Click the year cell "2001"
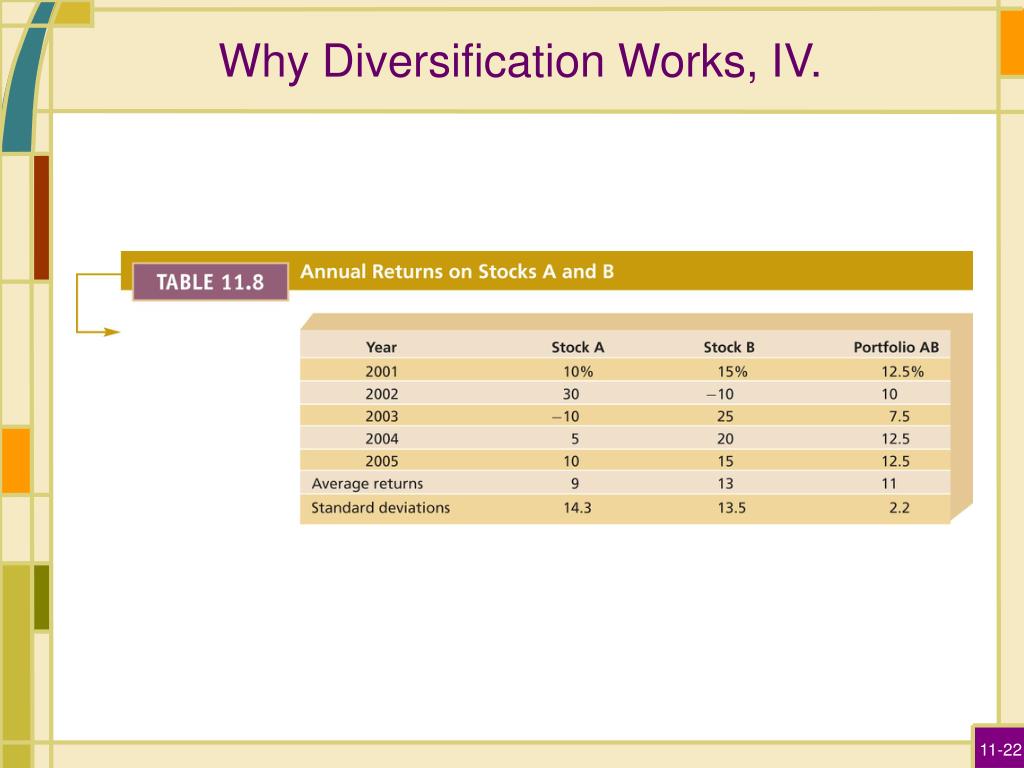 click(381, 372)
